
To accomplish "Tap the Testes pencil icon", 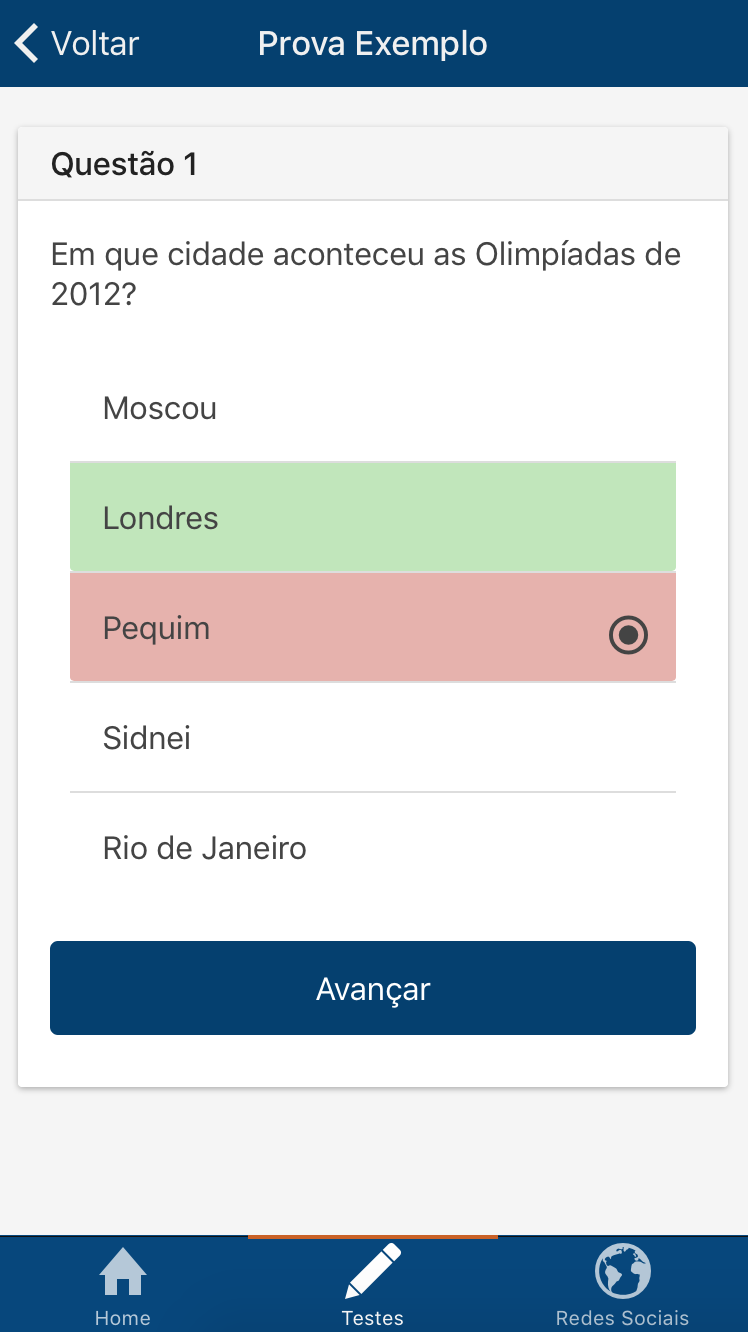I will (373, 1271).
